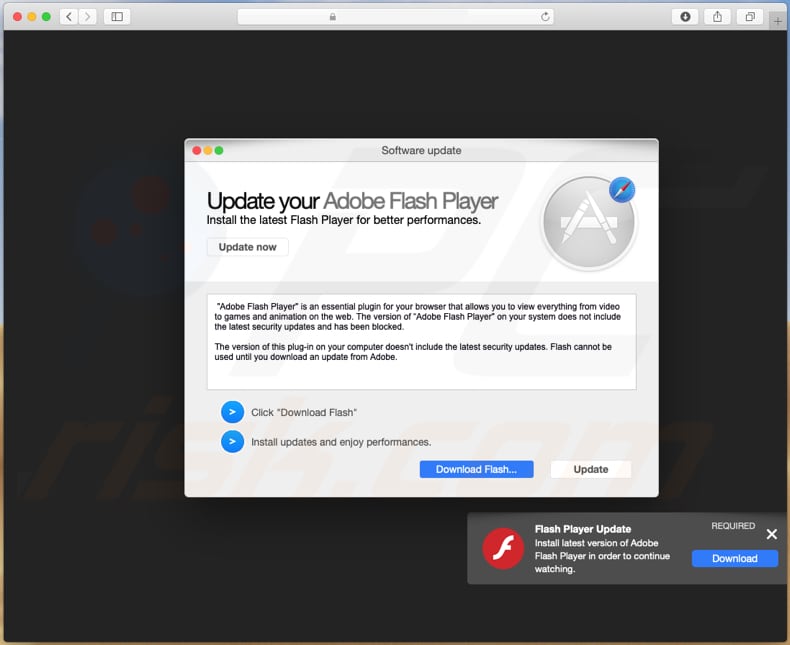Click "Install updates and enjoy performances." text

(341, 442)
